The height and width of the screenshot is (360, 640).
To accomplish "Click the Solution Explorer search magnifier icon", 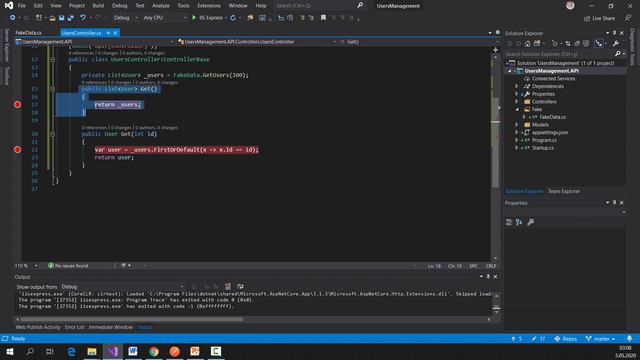I will click(x=618, y=54).
